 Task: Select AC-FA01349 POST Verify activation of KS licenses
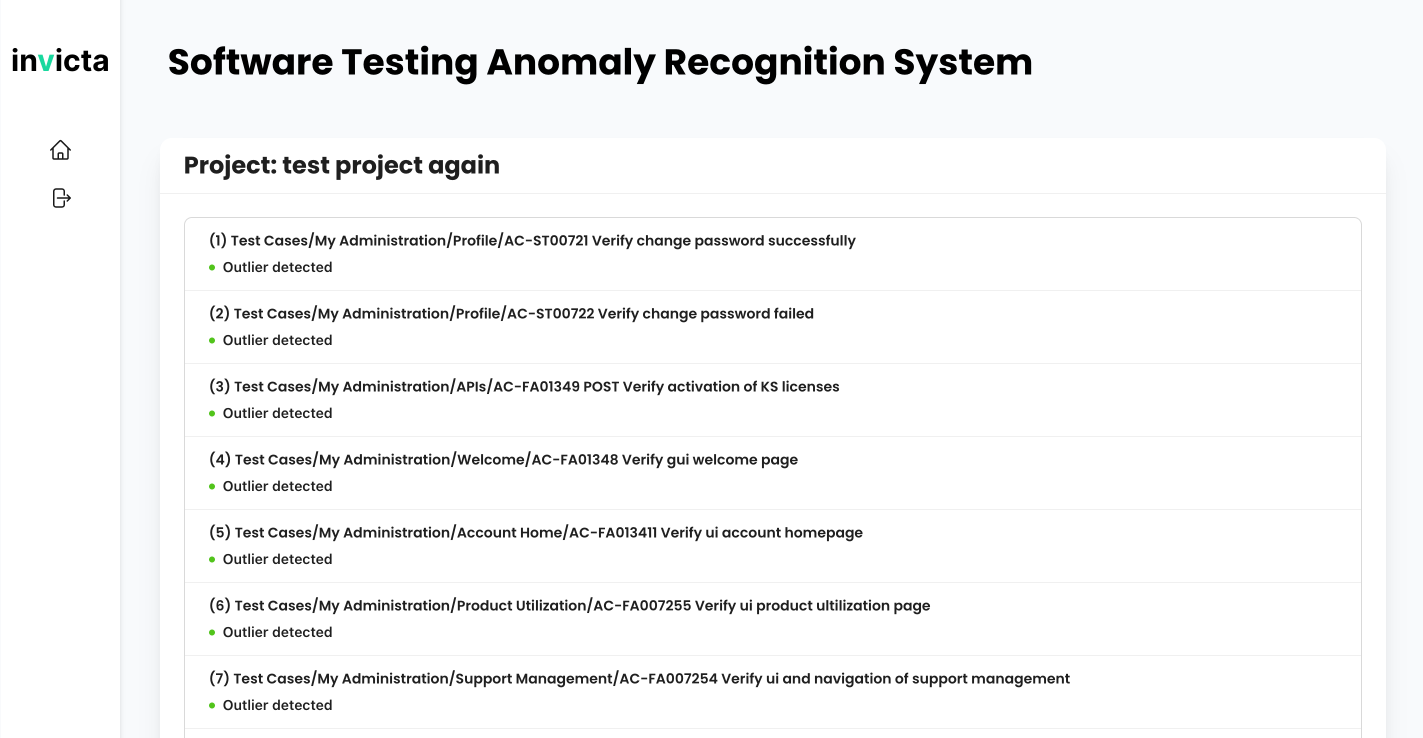(x=525, y=387)
